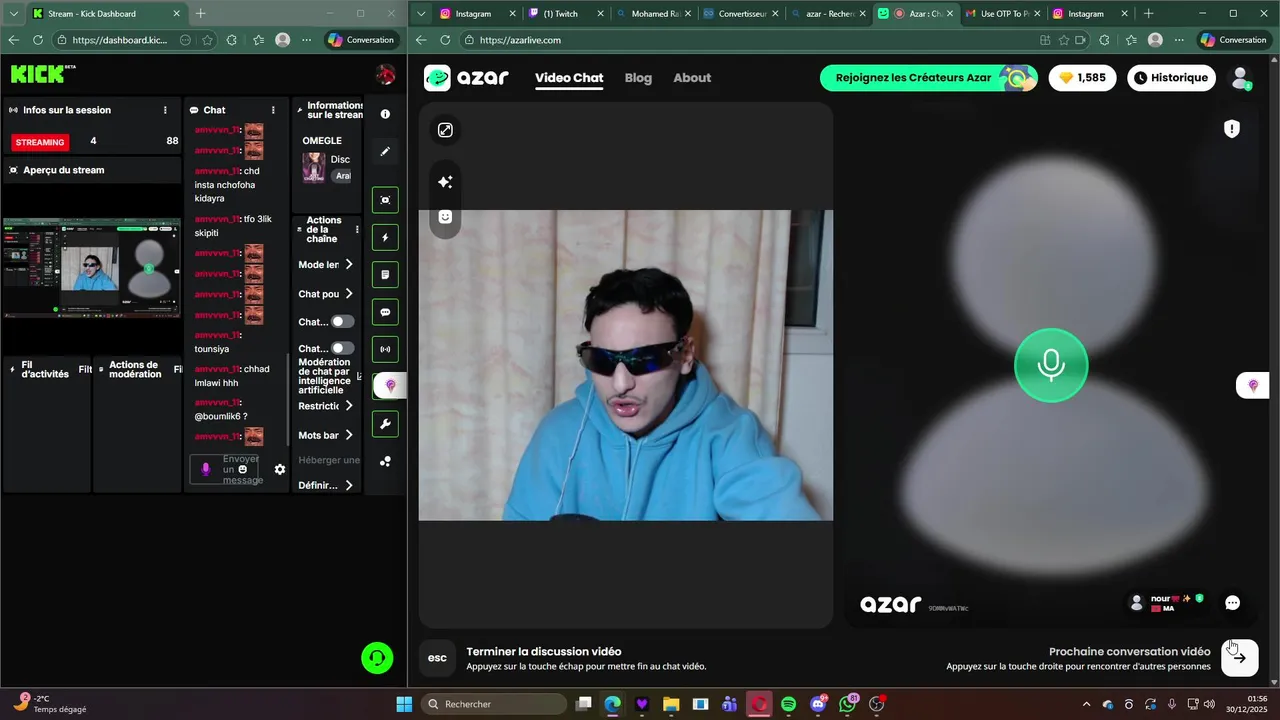
Task: Open the Azar emoji smiley icon
Action: (445, 217)
